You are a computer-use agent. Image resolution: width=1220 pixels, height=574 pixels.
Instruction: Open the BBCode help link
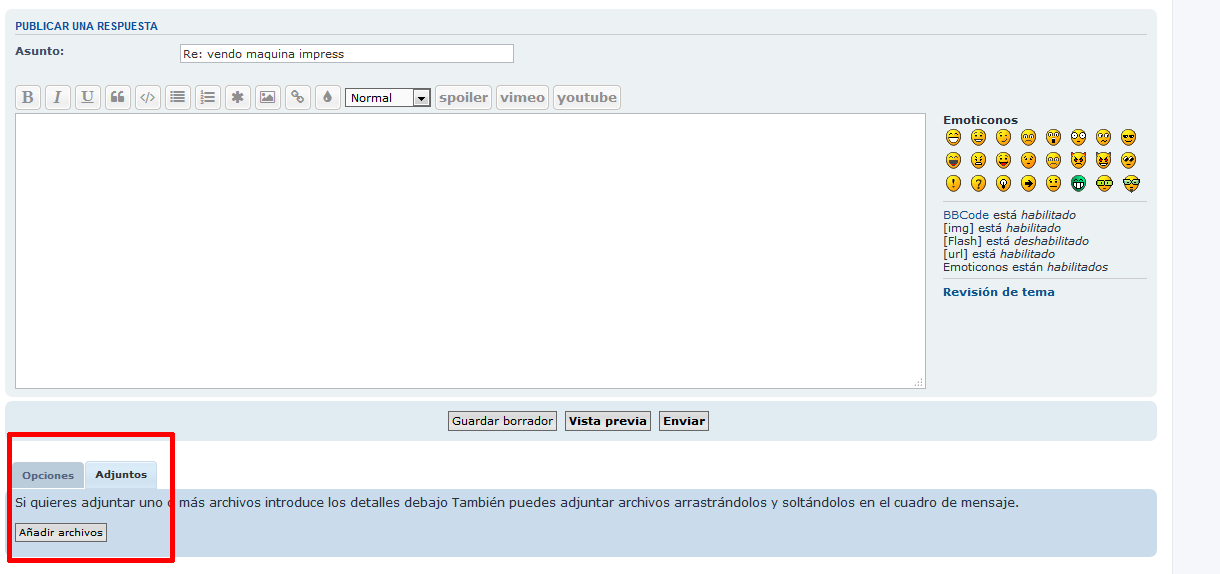click(x=966, y=215)
